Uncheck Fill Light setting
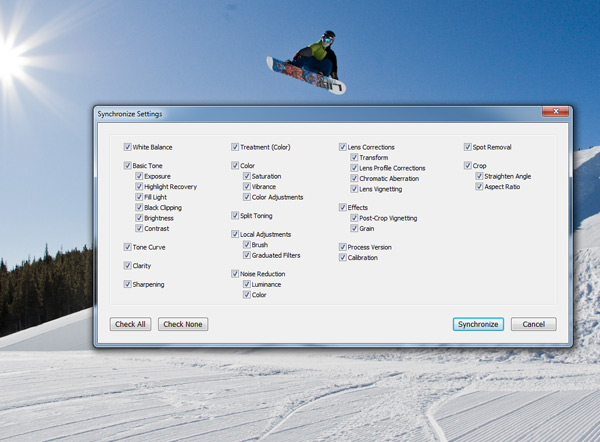The height and width of the screenshot is (442, 600). coord(139,197)
